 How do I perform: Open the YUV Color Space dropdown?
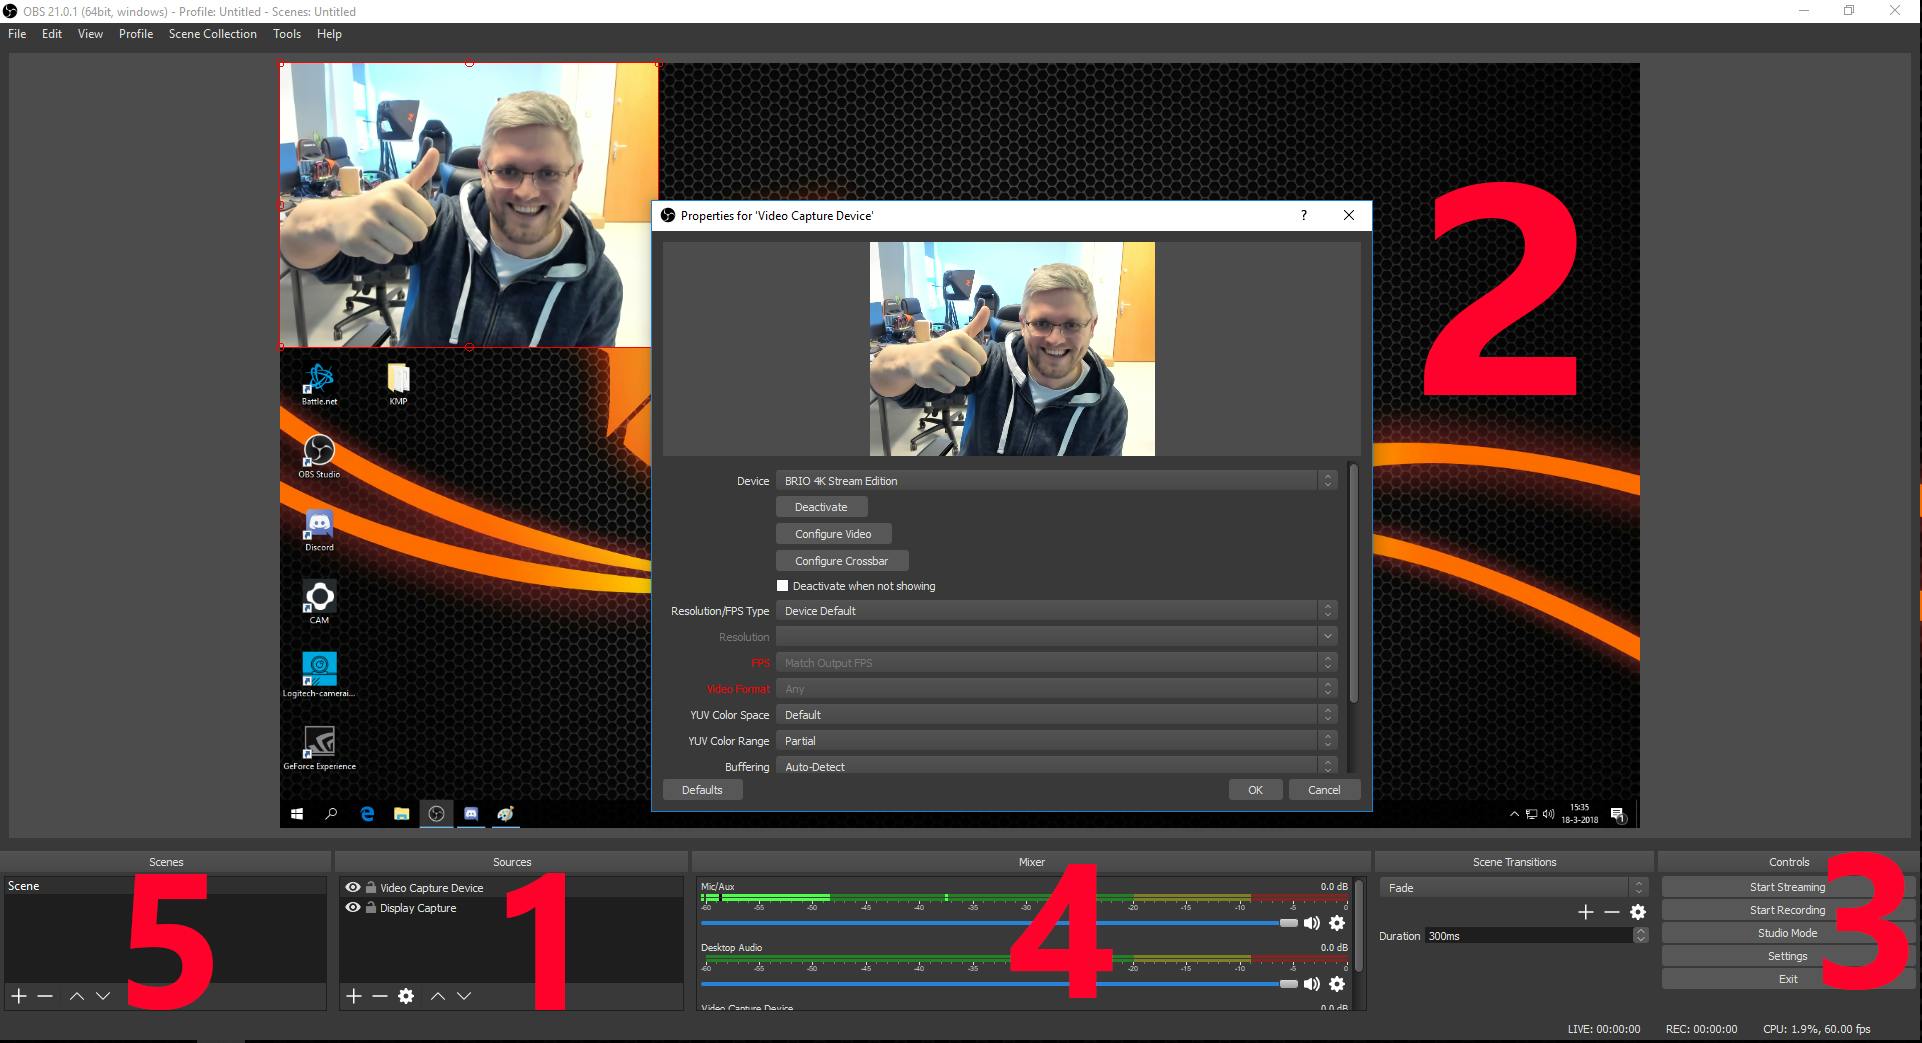tap(1056, 715)
